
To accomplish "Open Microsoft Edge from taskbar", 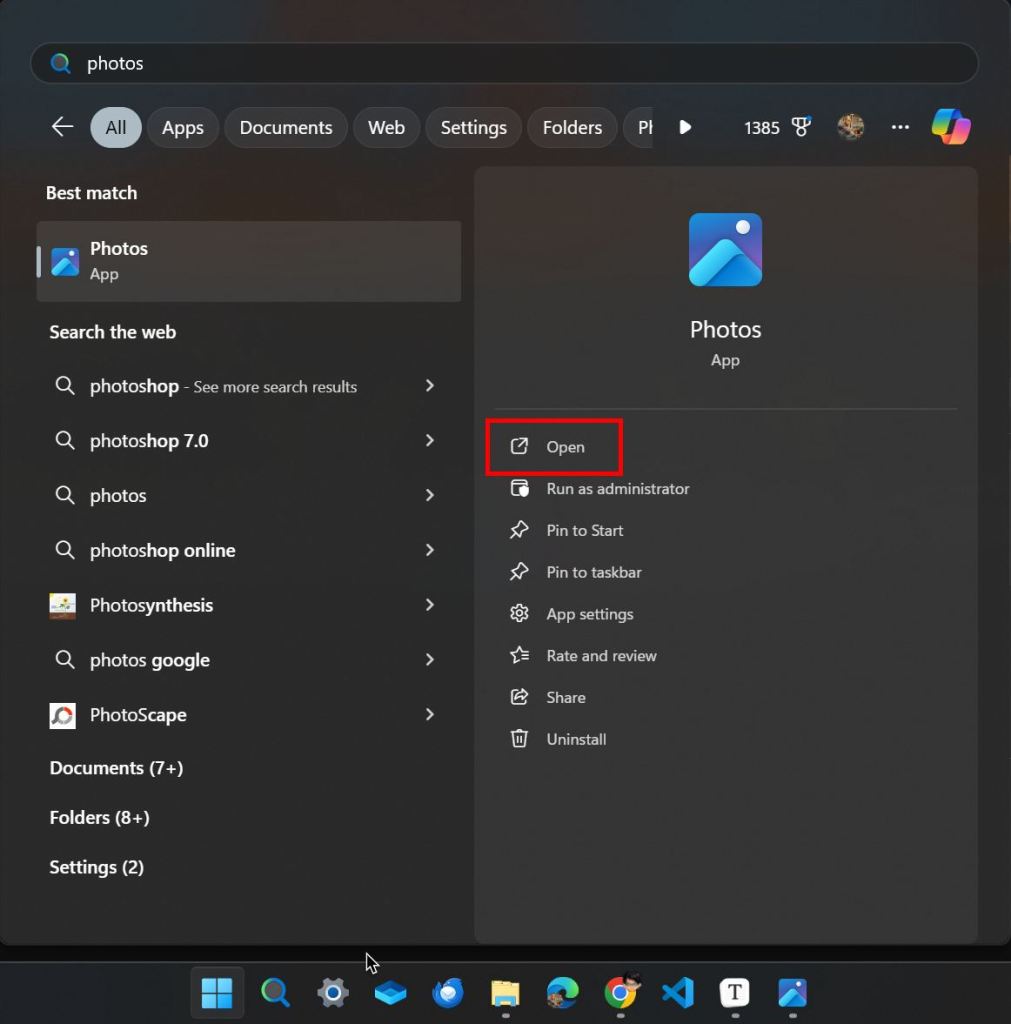I will pos(562,993).
